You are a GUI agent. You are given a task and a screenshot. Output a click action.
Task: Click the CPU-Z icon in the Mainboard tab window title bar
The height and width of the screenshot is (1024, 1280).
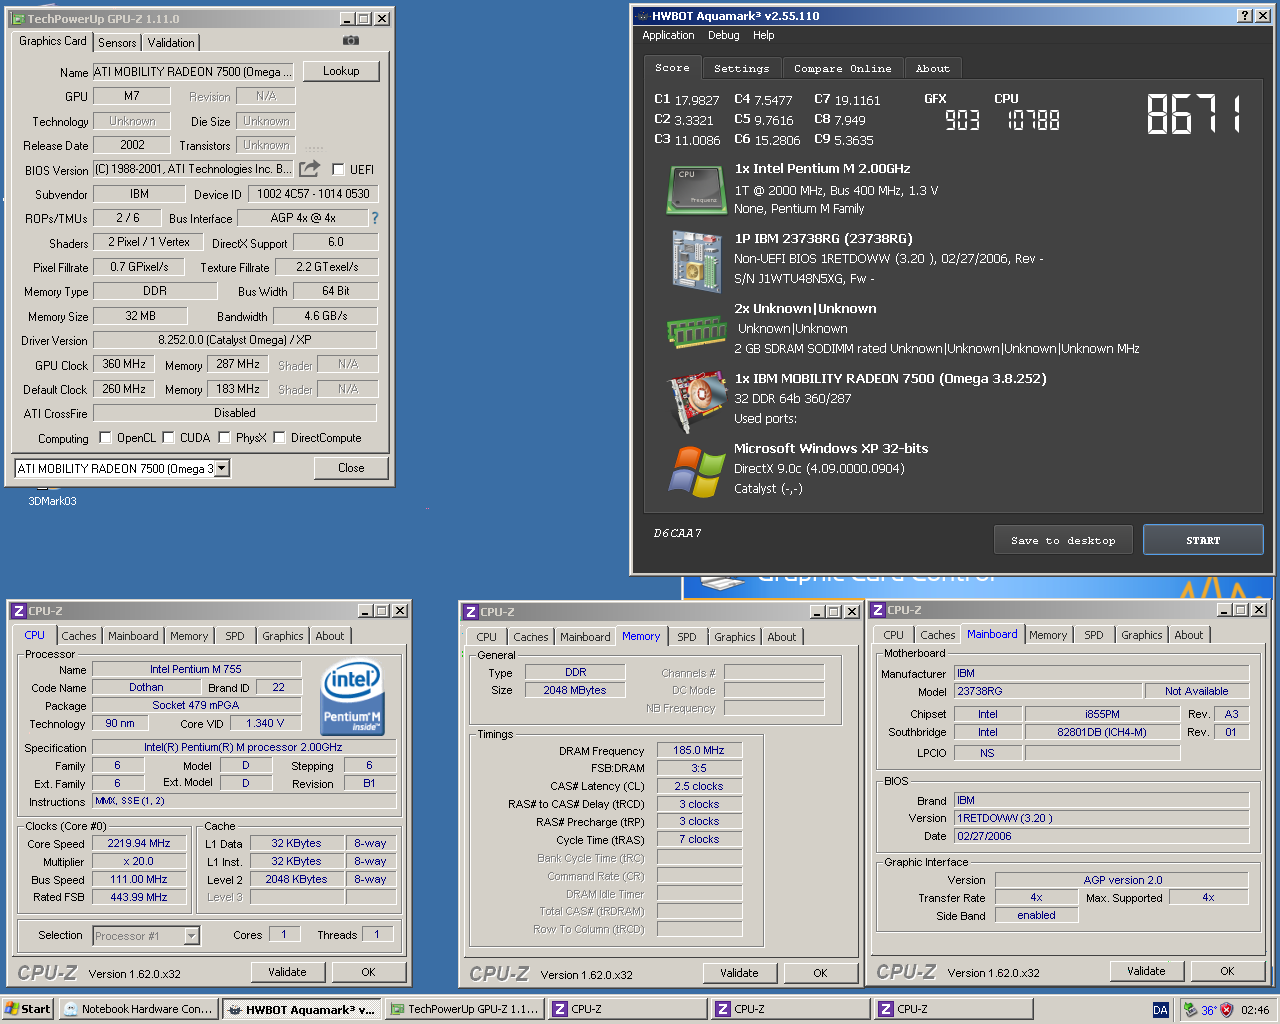(877, 610)
